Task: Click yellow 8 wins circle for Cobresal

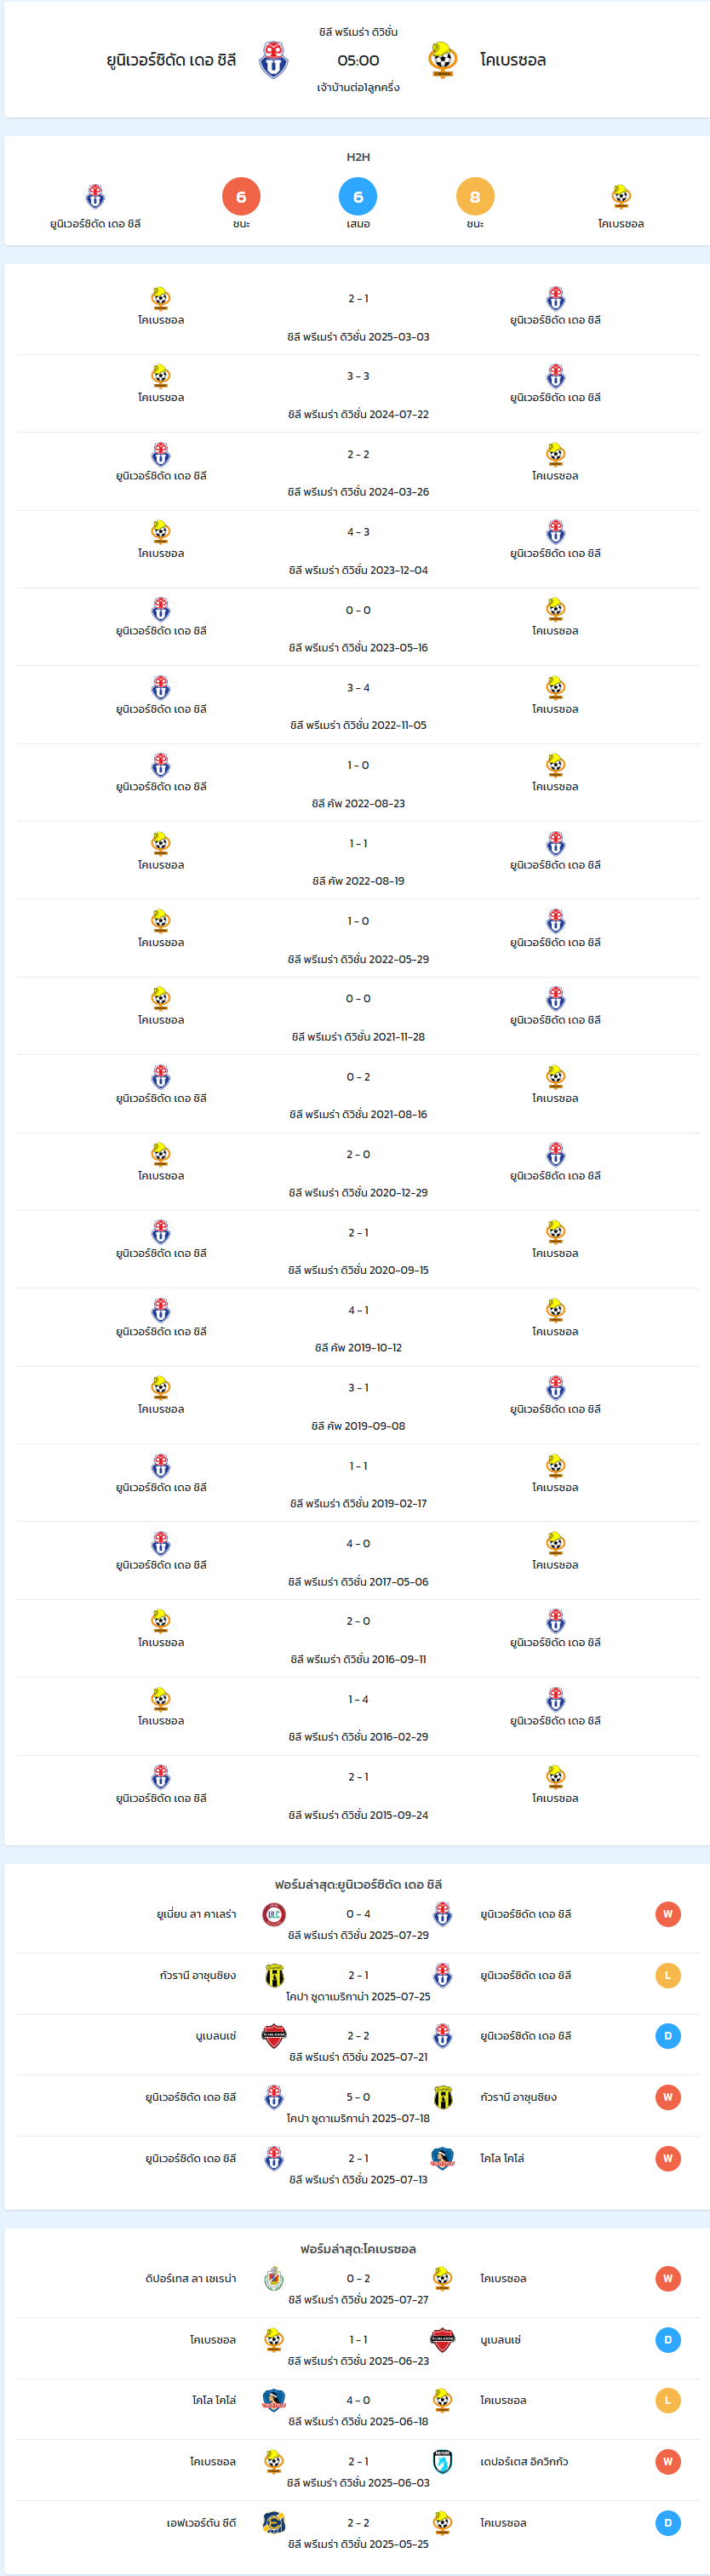Action: 475,196
